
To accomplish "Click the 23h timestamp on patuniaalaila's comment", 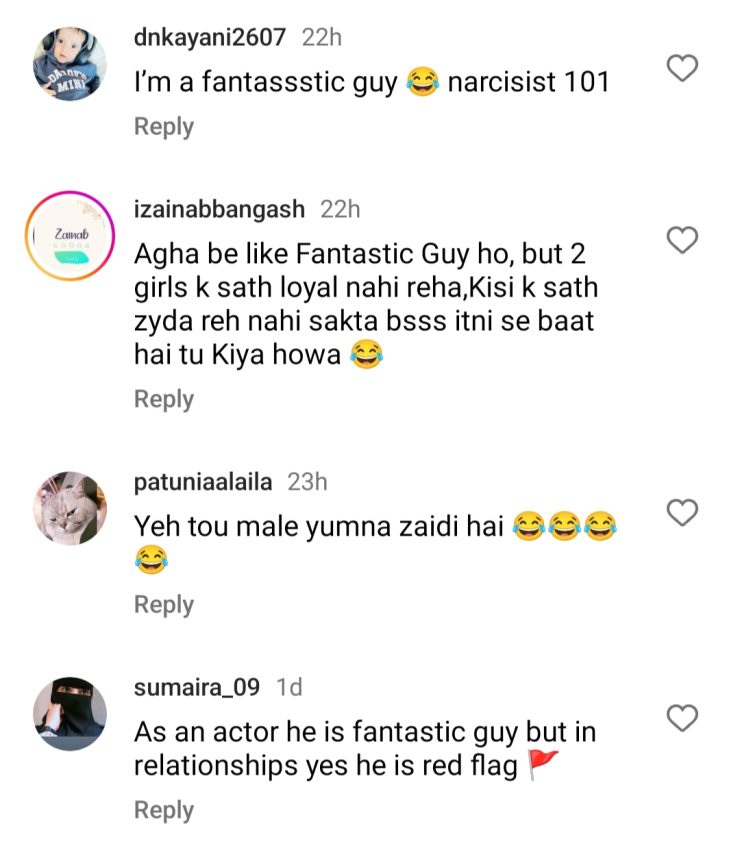I will 308,482.
